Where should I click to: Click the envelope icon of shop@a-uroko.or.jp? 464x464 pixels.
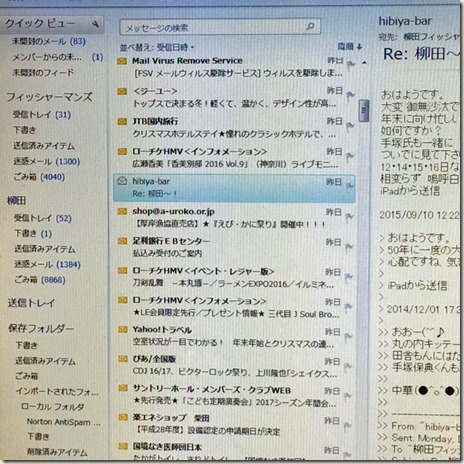point(122,211)
